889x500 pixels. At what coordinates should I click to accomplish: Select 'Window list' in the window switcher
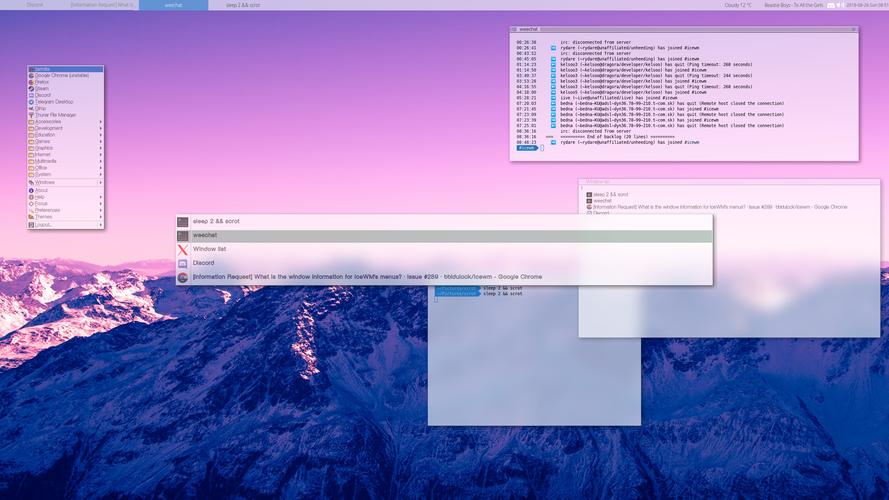[x=444, y=249]
